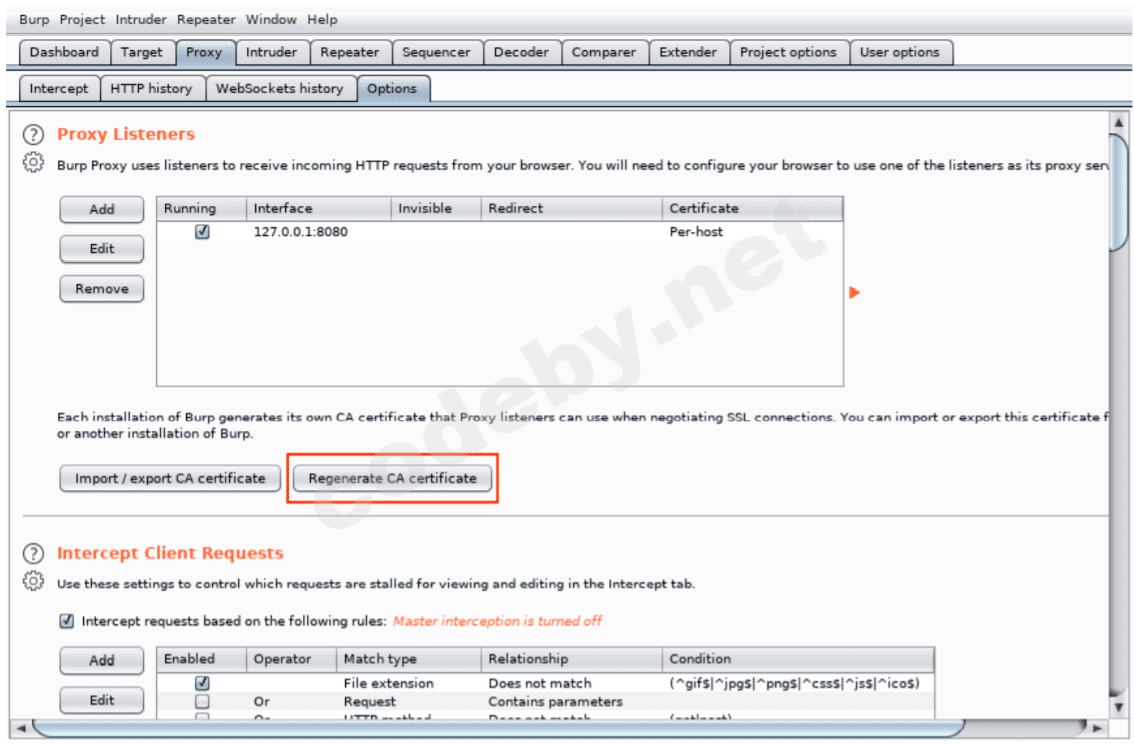Switch to the Dashboard tab
Viewport: 1134px width, 745px height.
pyautogui.click(x=64, y=52)
